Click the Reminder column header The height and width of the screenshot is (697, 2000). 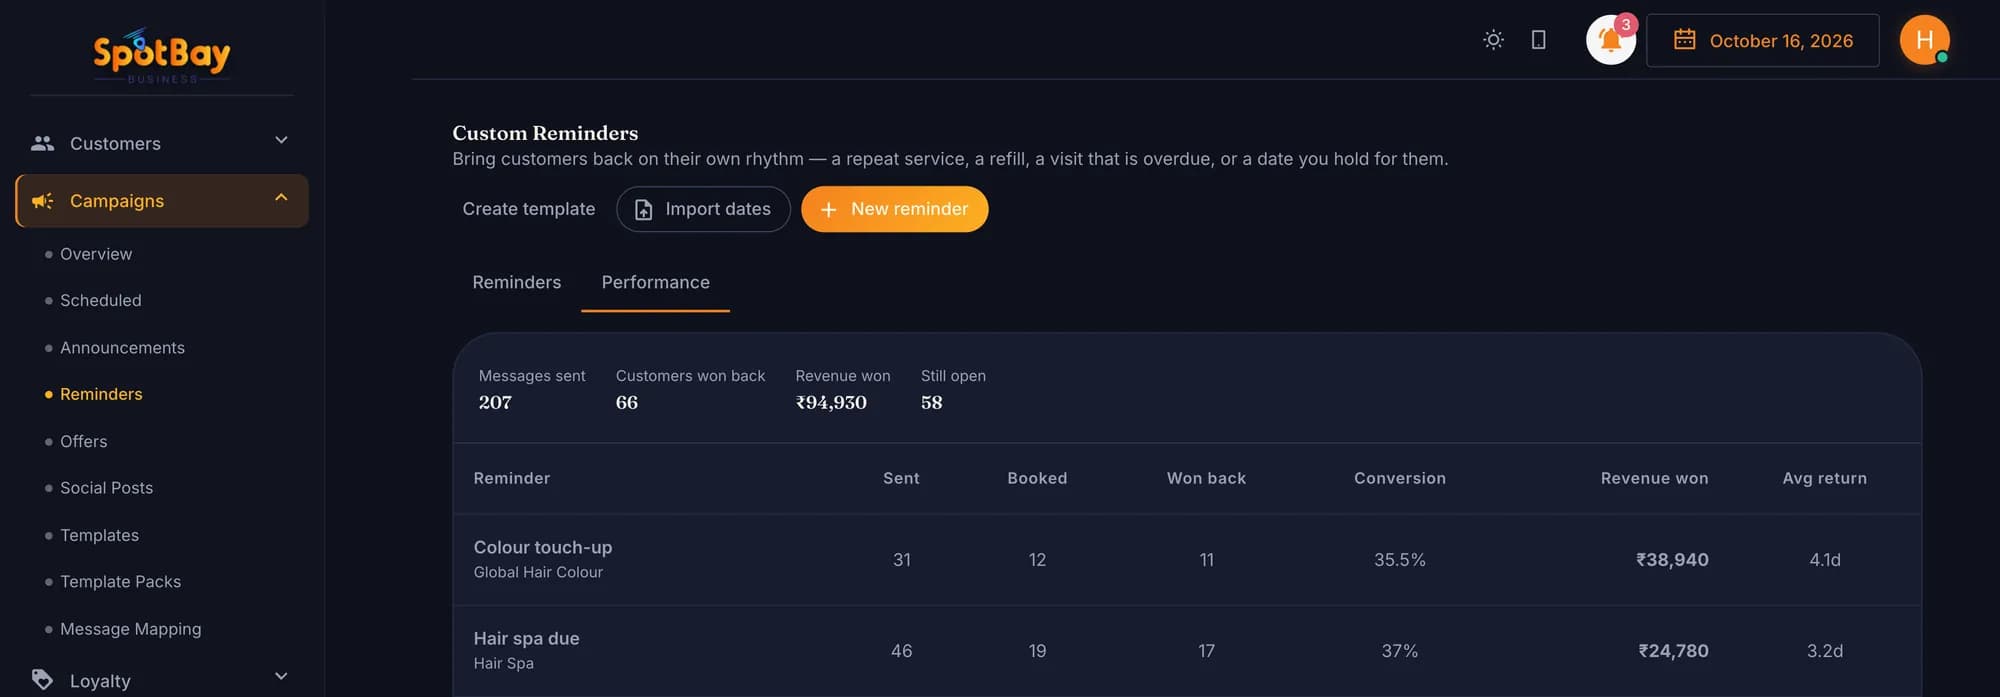click(512, 478)
